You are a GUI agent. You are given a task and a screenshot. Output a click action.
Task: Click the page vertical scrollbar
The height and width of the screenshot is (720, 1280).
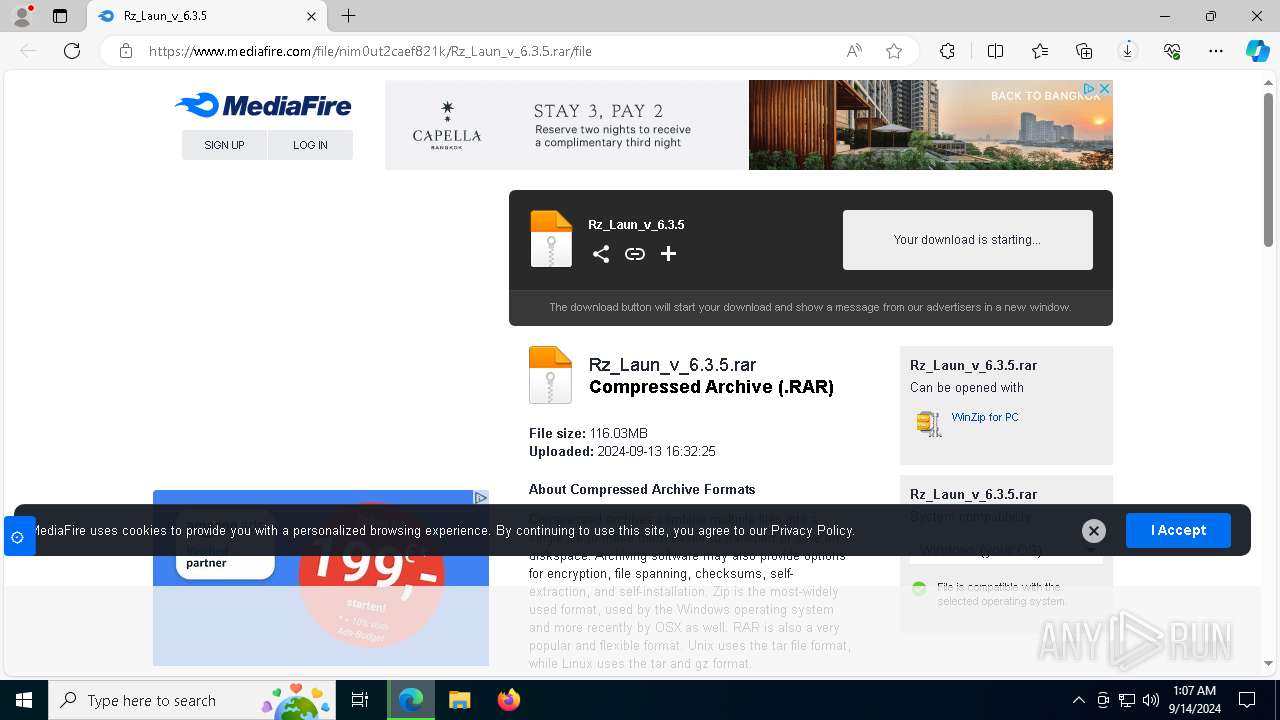pyautogui.click(x=1268, y=170)
